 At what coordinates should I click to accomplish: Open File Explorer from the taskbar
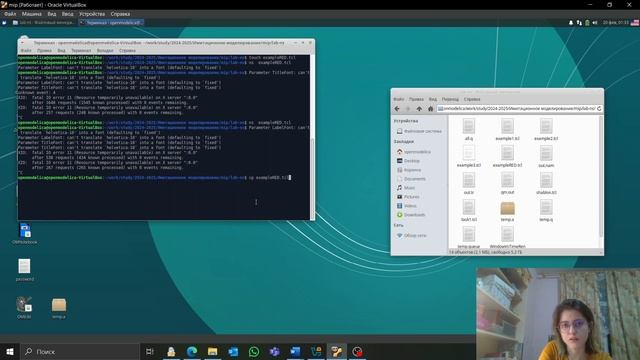(x=213, y=351)
